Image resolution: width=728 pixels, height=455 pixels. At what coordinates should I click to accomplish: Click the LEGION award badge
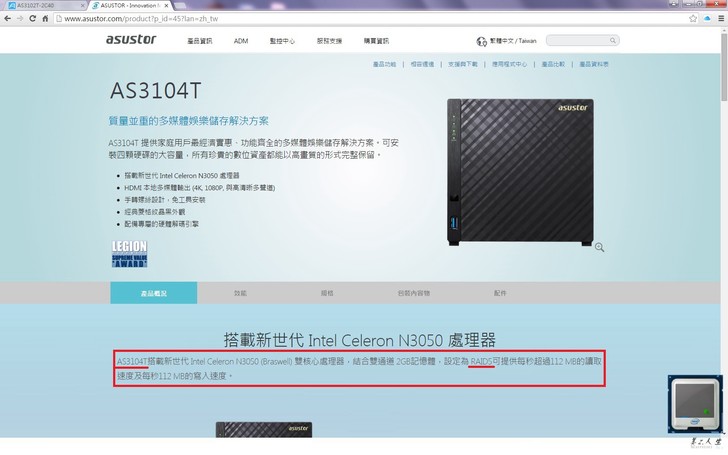tap(130, 254)
